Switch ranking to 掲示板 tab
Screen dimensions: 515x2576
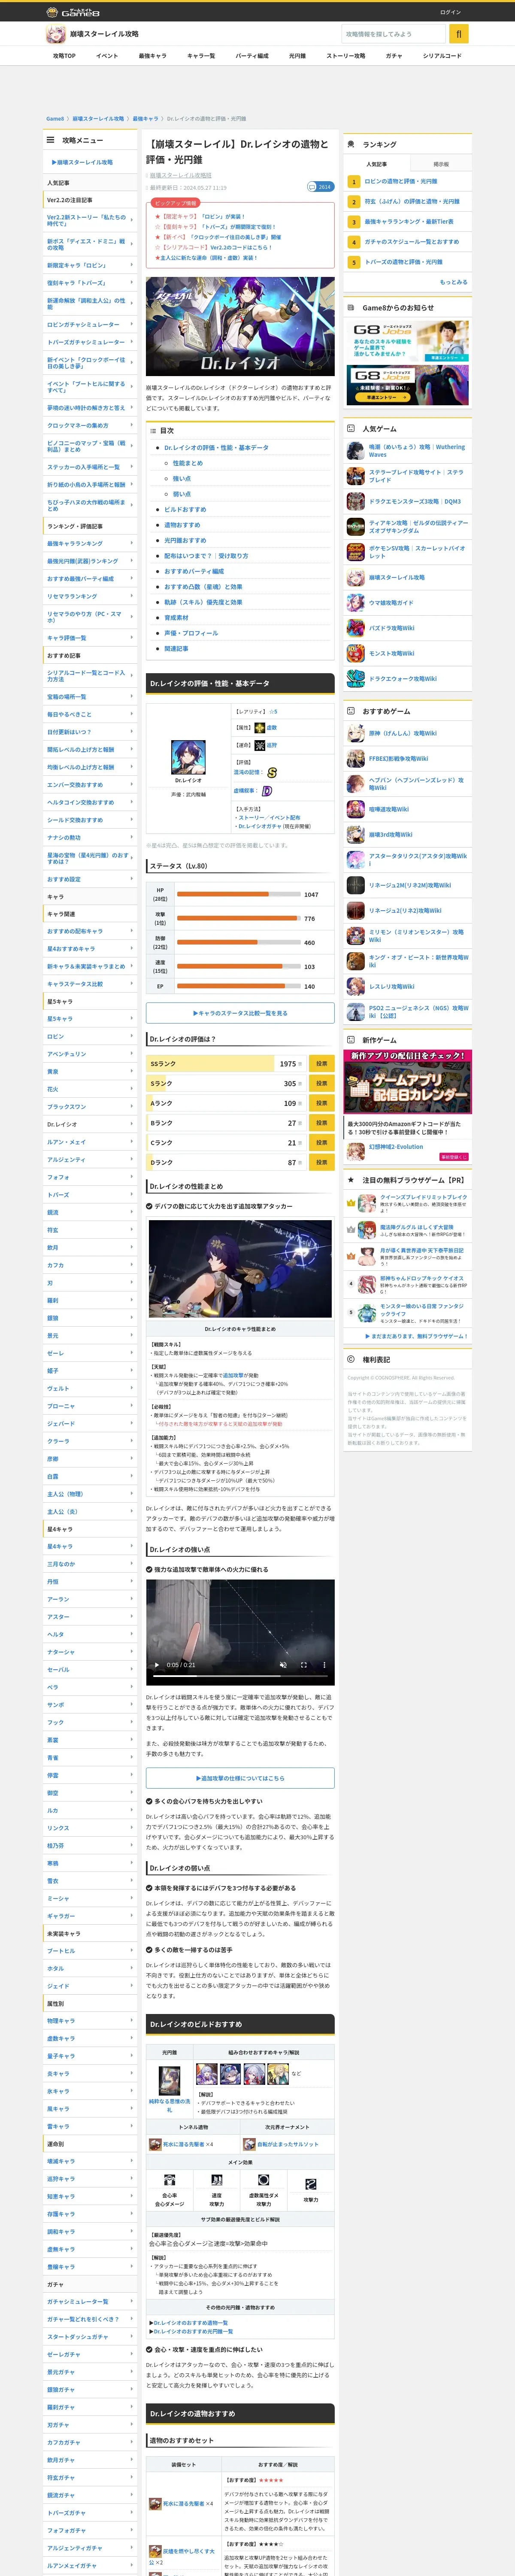point(441,164)
